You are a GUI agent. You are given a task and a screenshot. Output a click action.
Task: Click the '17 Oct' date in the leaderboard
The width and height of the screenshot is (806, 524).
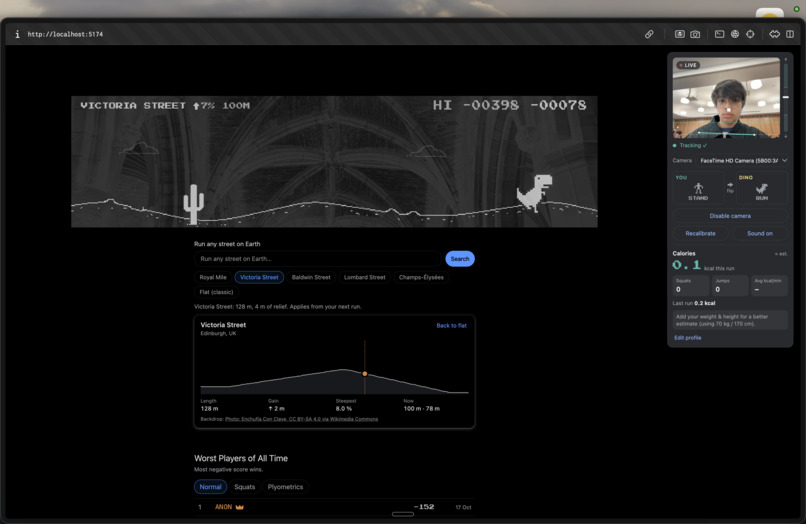pos(463,507)
